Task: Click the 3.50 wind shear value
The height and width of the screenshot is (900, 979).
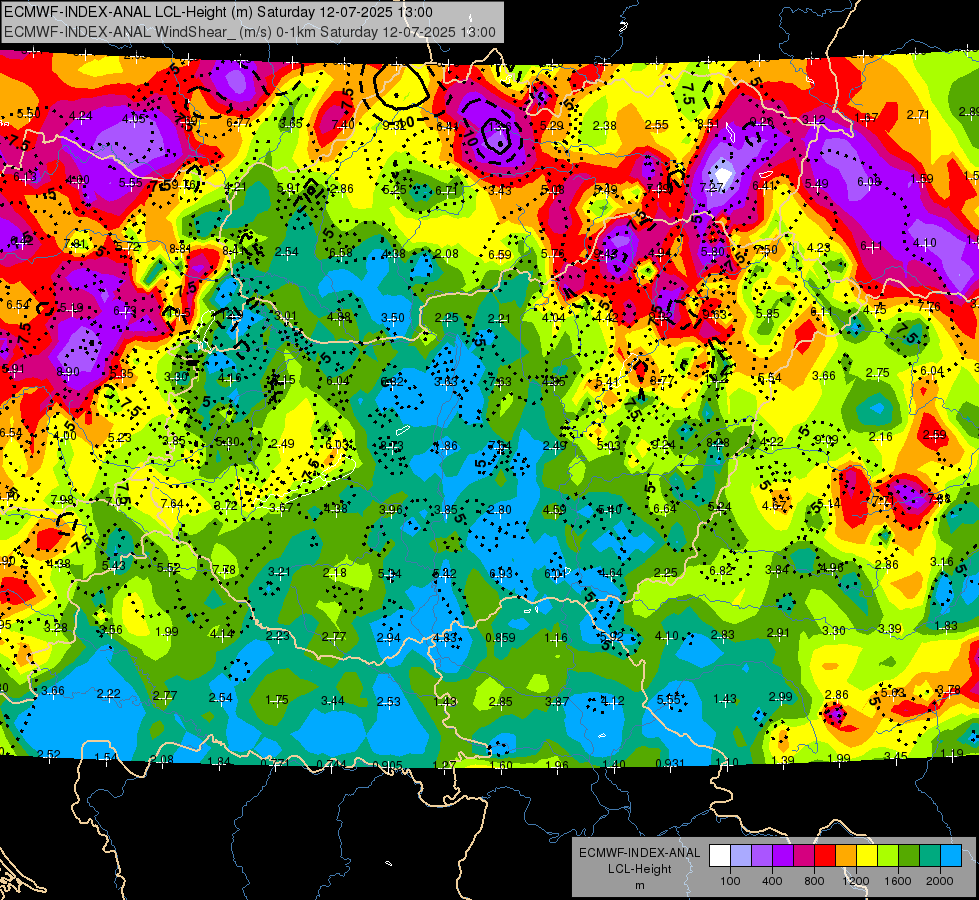Action: coord(393,318)
